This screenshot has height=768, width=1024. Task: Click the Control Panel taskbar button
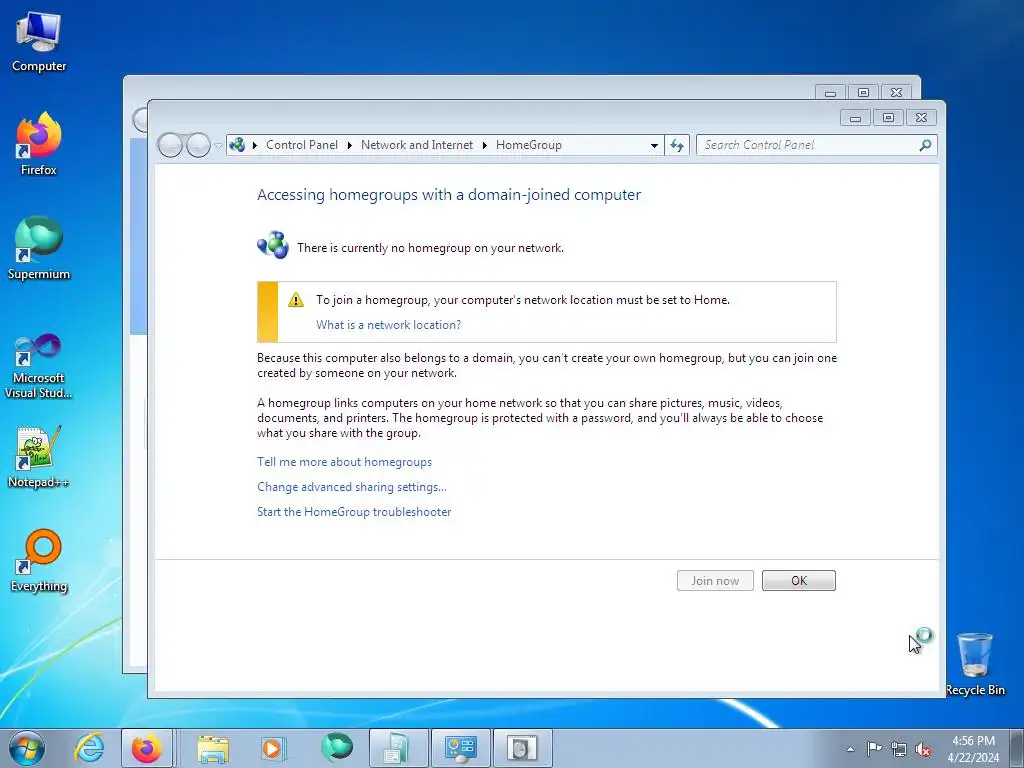click(x=460, y=748)
